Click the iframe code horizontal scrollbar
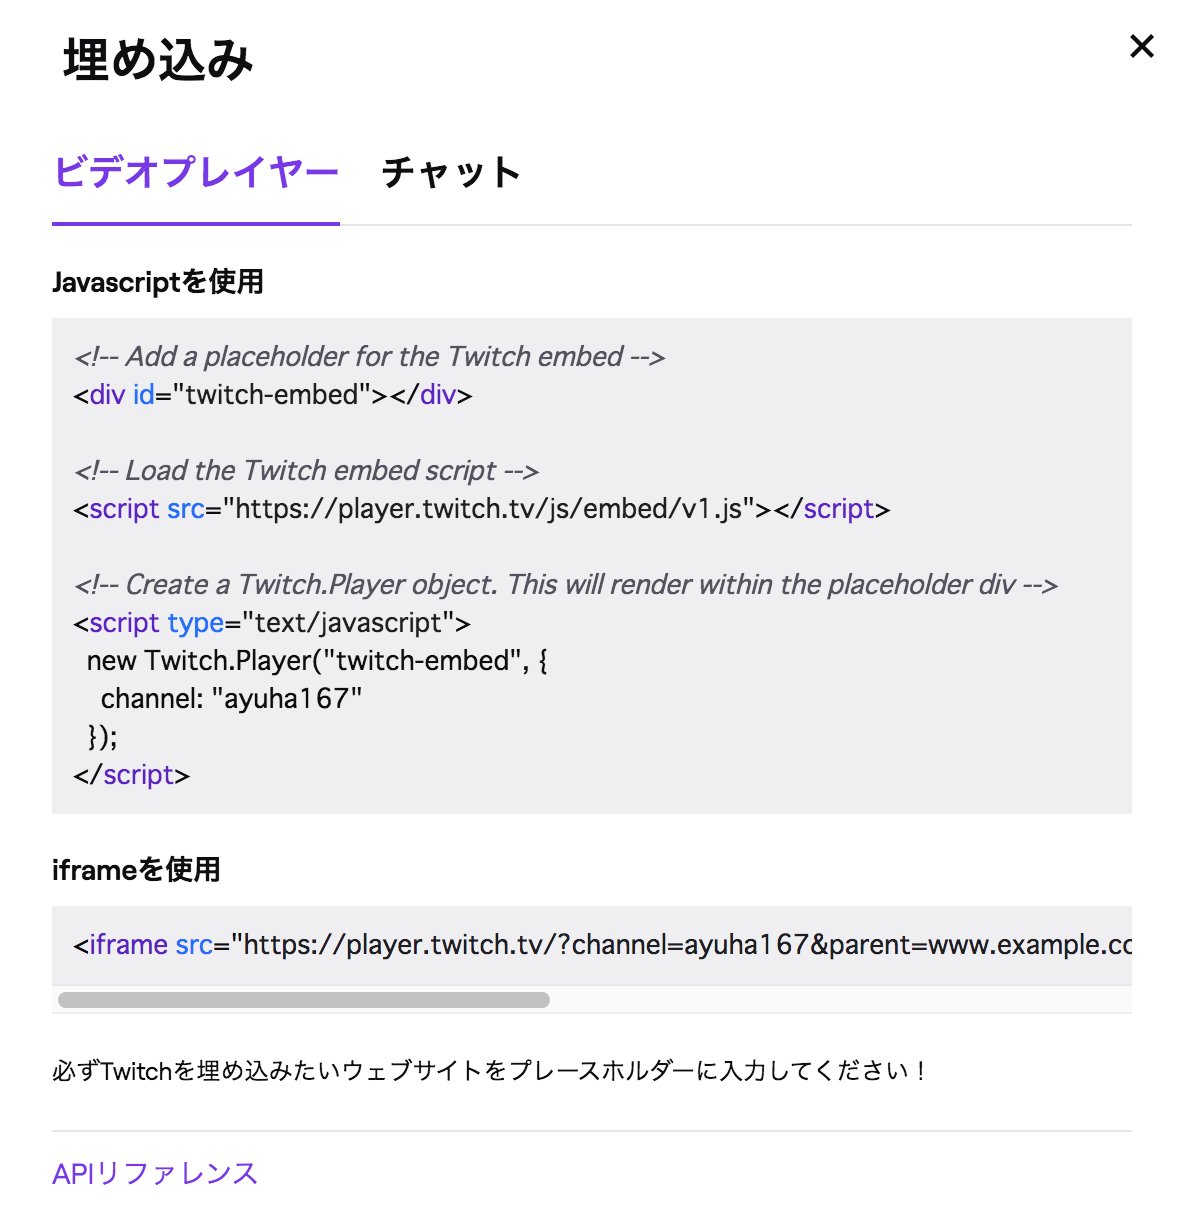This screenshot has height=1228, width=1184. (x=304, y=1000)
